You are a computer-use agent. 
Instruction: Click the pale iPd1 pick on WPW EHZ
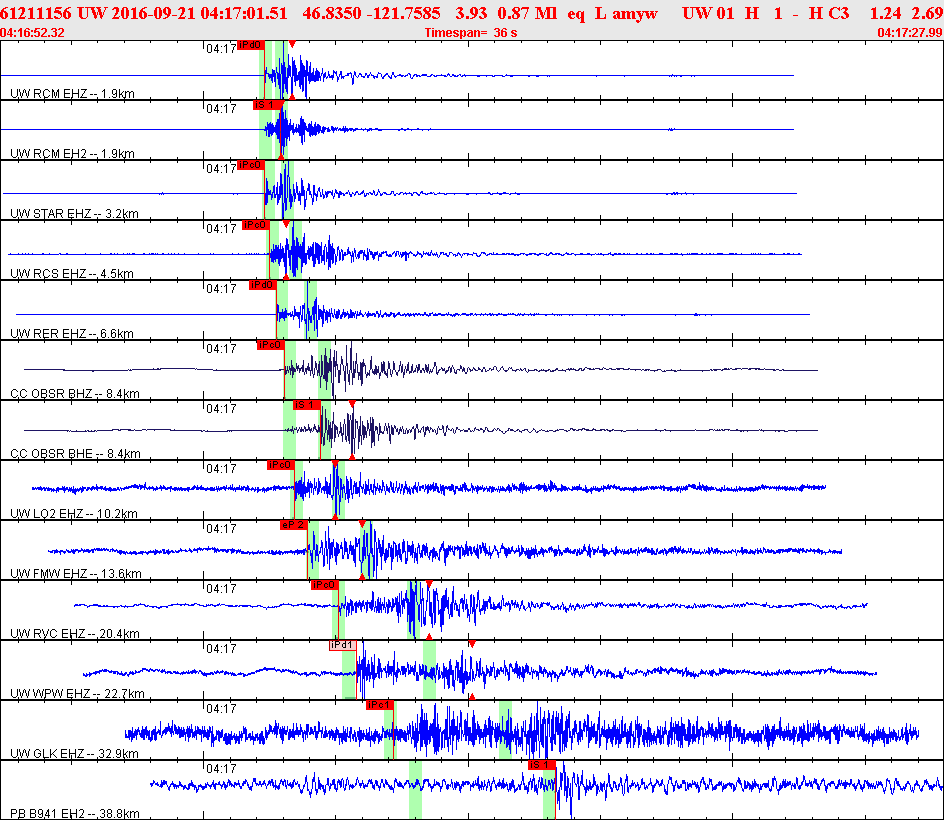(343, 645)
